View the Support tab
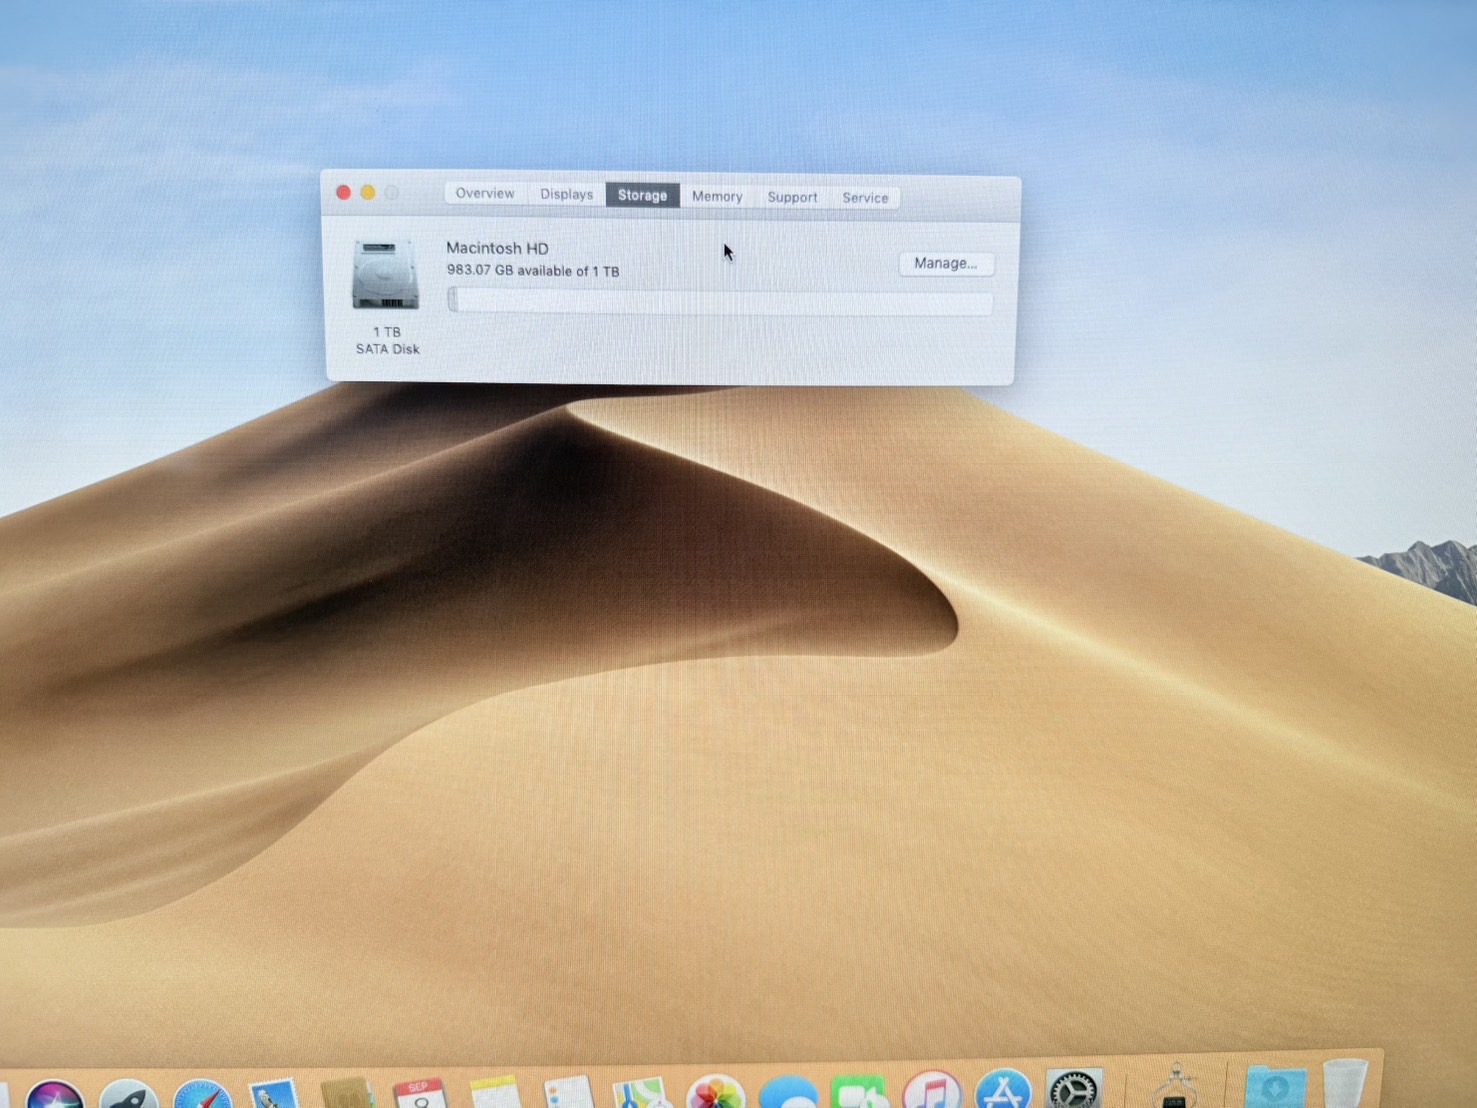The width and height of the screenshot is (1477, 1108). (x=791, y=196)
